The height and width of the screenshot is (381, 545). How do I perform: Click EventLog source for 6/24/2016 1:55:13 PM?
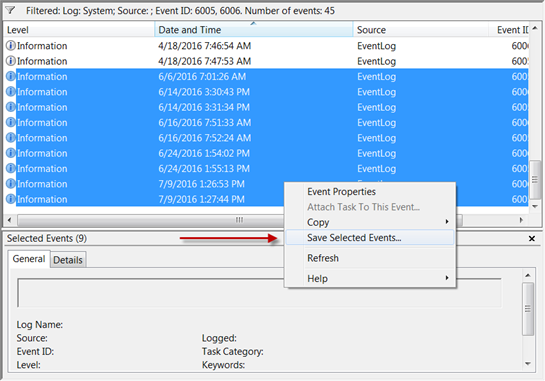click(376, 169)
